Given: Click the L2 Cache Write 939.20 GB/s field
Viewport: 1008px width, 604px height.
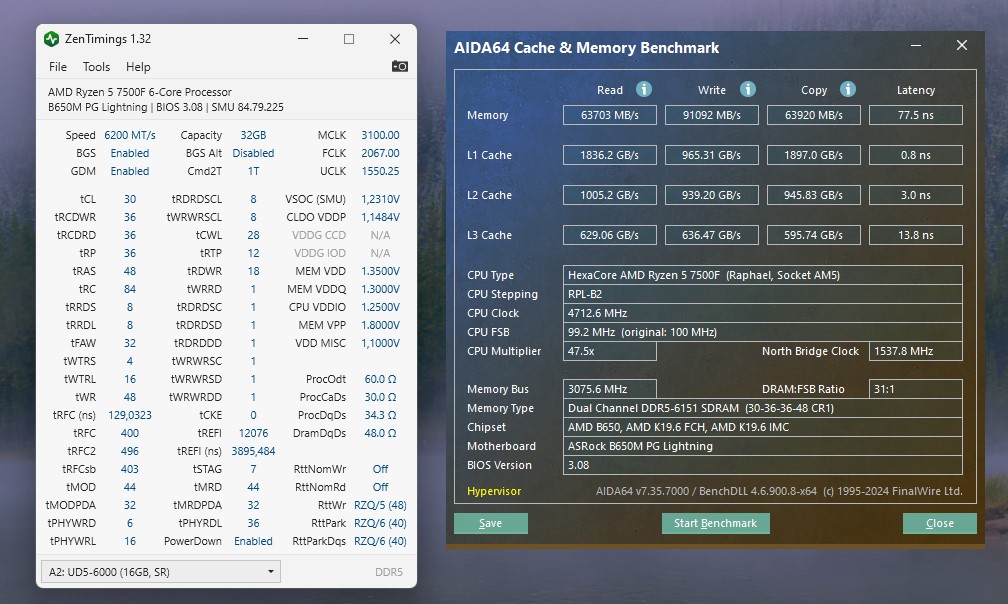Looking at the screenshot, I should coord(712,195).
